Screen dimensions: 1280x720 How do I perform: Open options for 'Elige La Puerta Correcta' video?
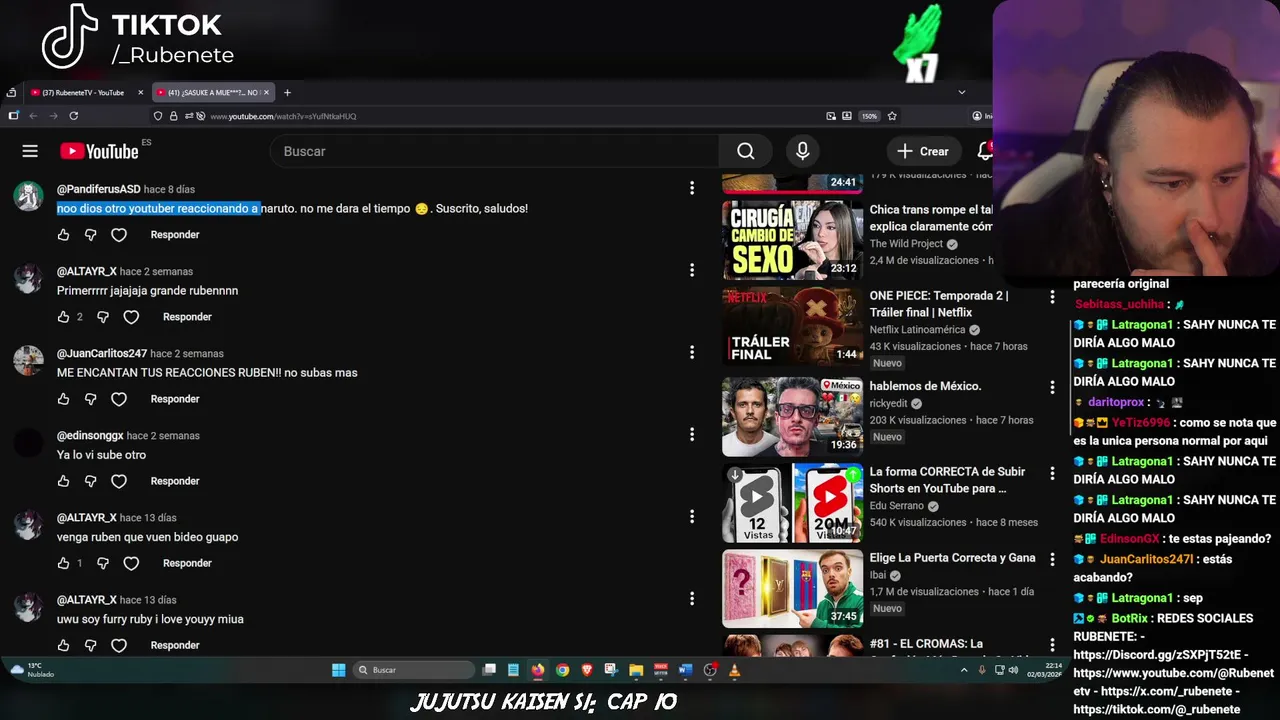tap(1051, 559)
